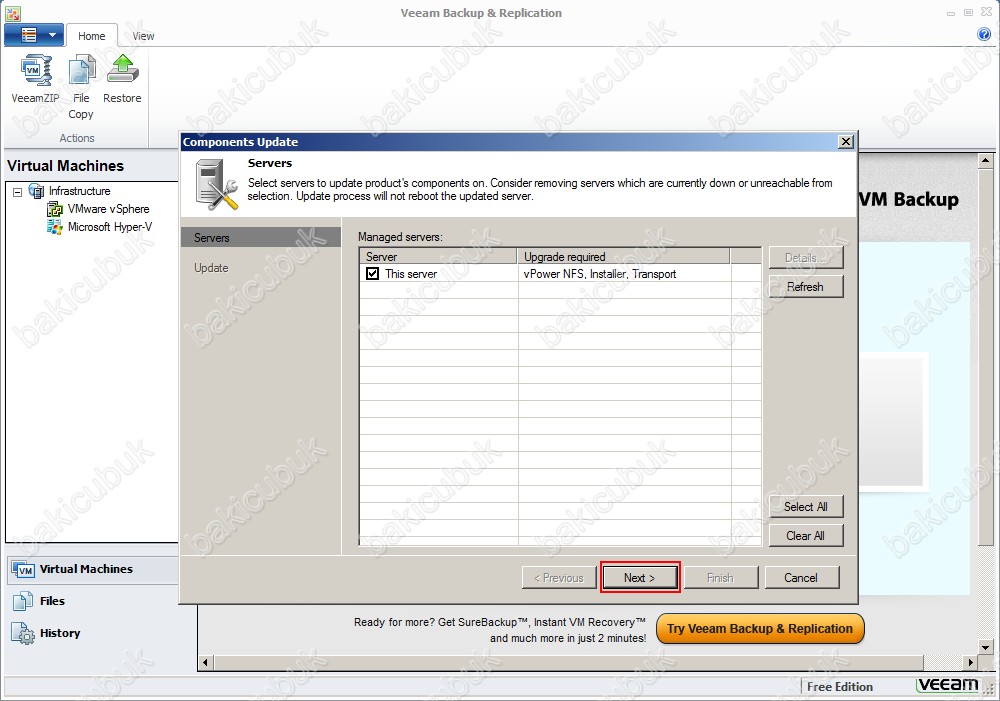
Task: Switch to the Home ribbon tab
Action: pyautogui.click(x=91, y=36)
